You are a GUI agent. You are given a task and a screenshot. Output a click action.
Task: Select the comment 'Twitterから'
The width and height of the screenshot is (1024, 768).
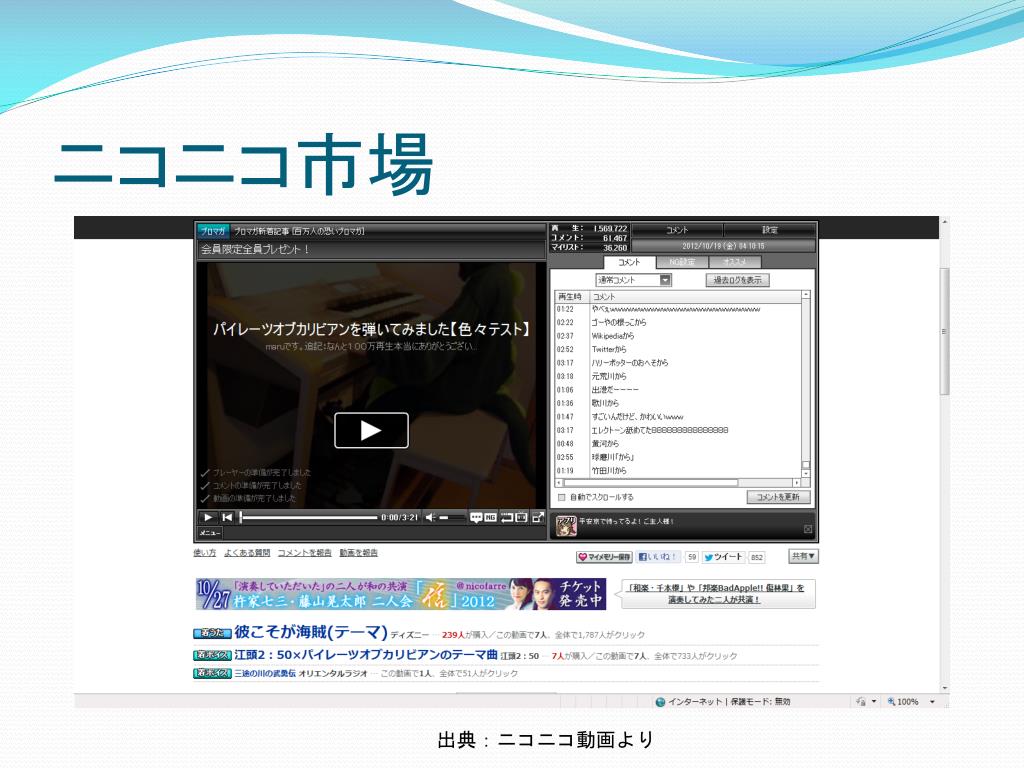click(609, 349)
